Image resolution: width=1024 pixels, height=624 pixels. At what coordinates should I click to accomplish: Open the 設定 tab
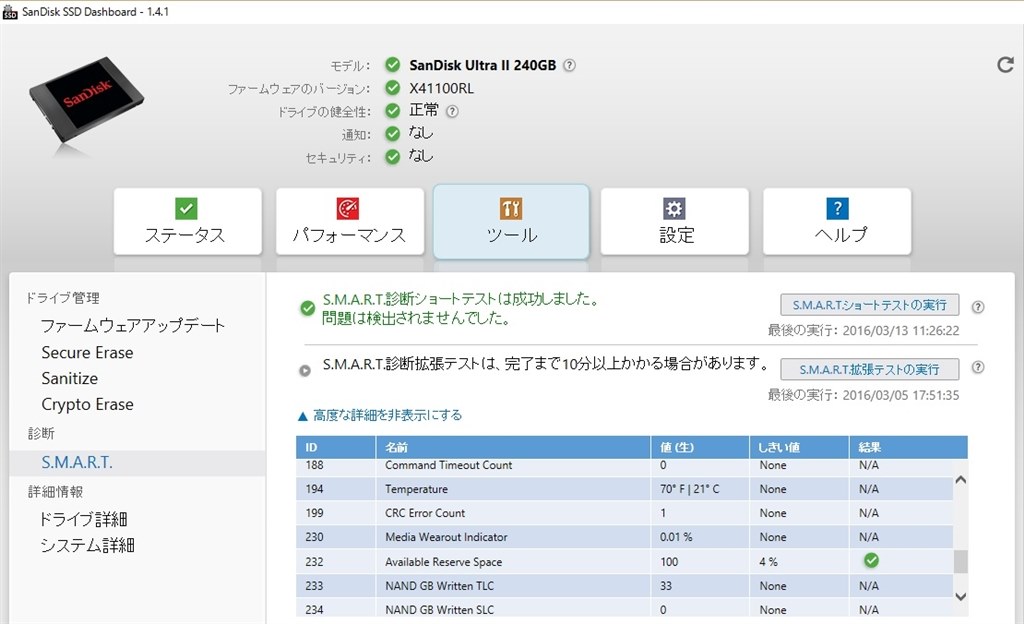675,221
